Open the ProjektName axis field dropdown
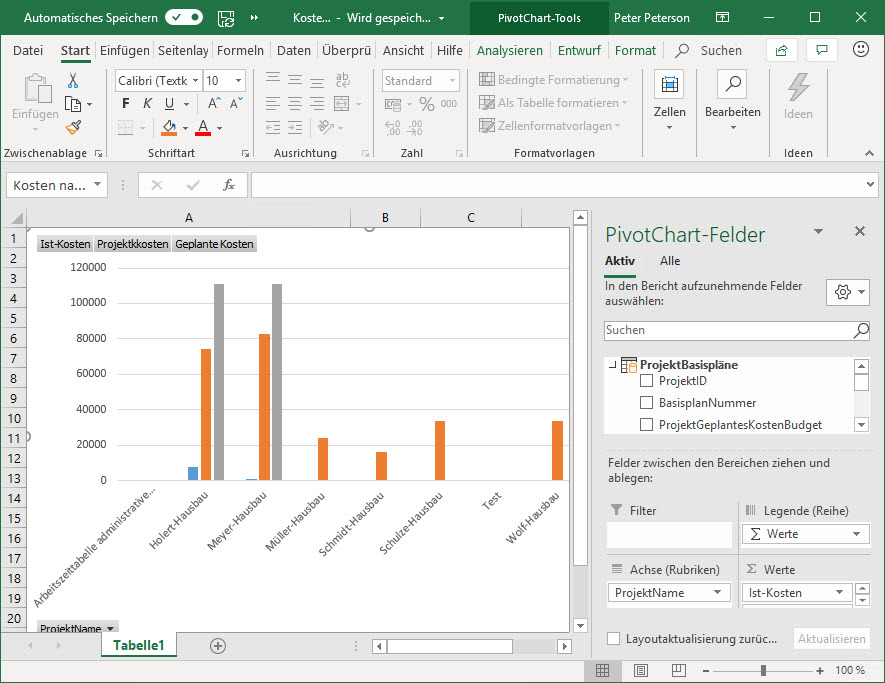This screenshot has width=885, height=683. 717,592
